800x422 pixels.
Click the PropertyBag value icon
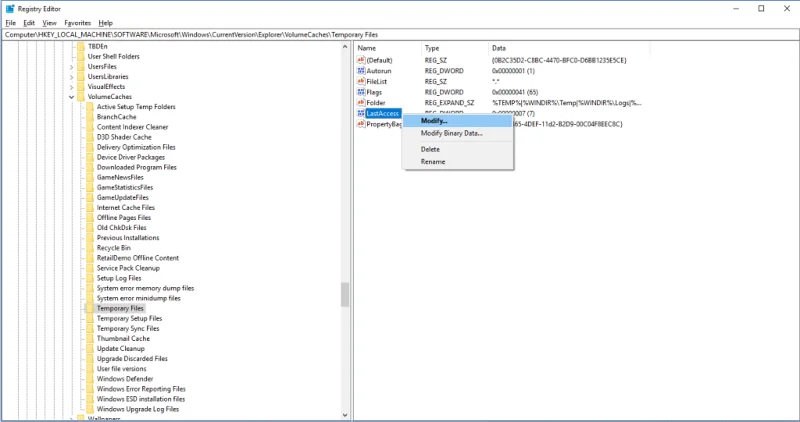(x=361, y=125)
